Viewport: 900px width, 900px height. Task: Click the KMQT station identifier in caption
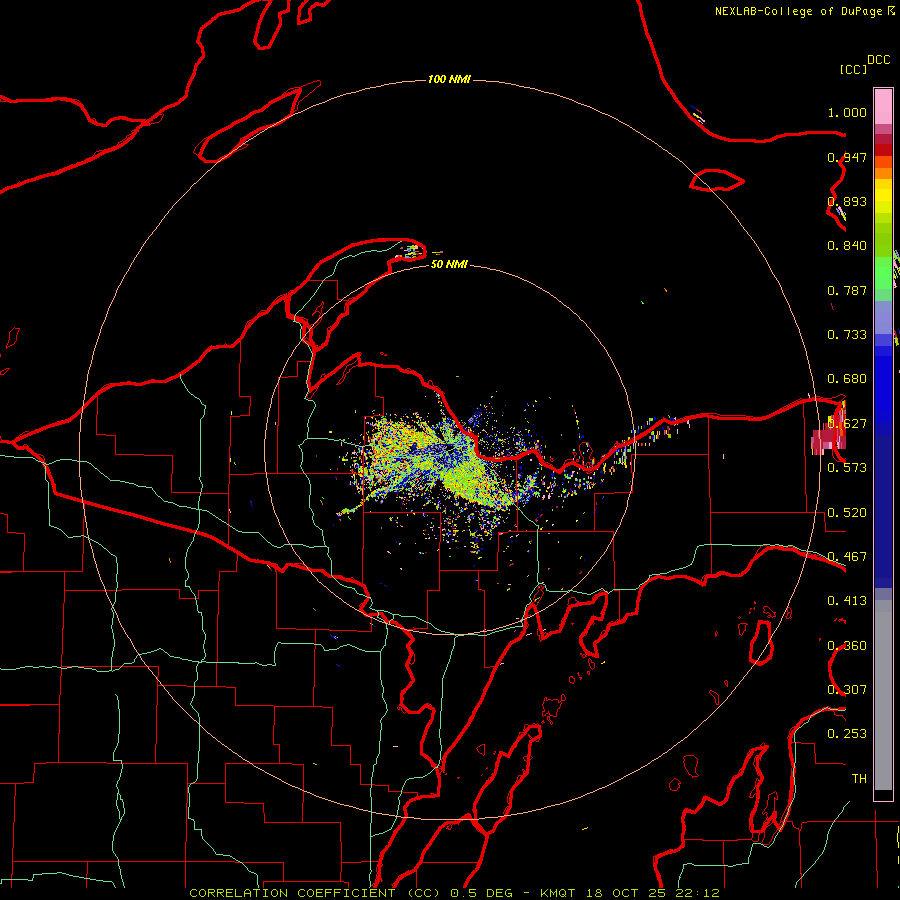pyautogui.click(x=557, y=893)
